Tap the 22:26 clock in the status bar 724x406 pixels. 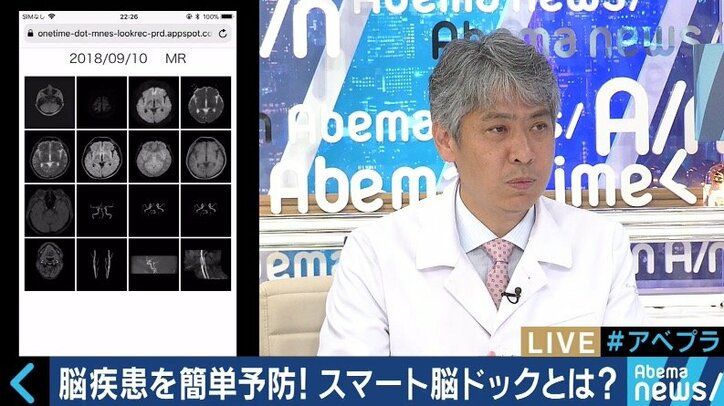pyautogui.click(x=129, y=17)
